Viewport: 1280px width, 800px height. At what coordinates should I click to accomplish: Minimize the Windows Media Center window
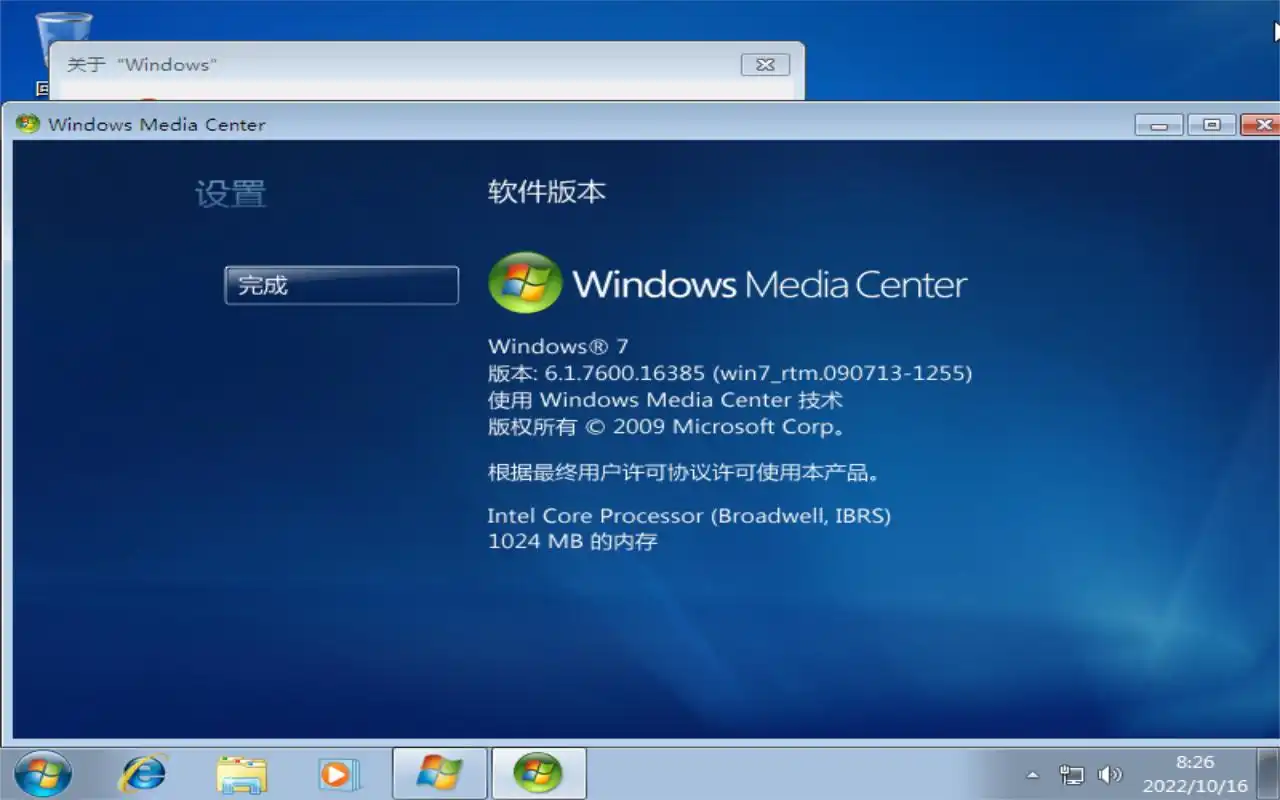(1160, 125)
